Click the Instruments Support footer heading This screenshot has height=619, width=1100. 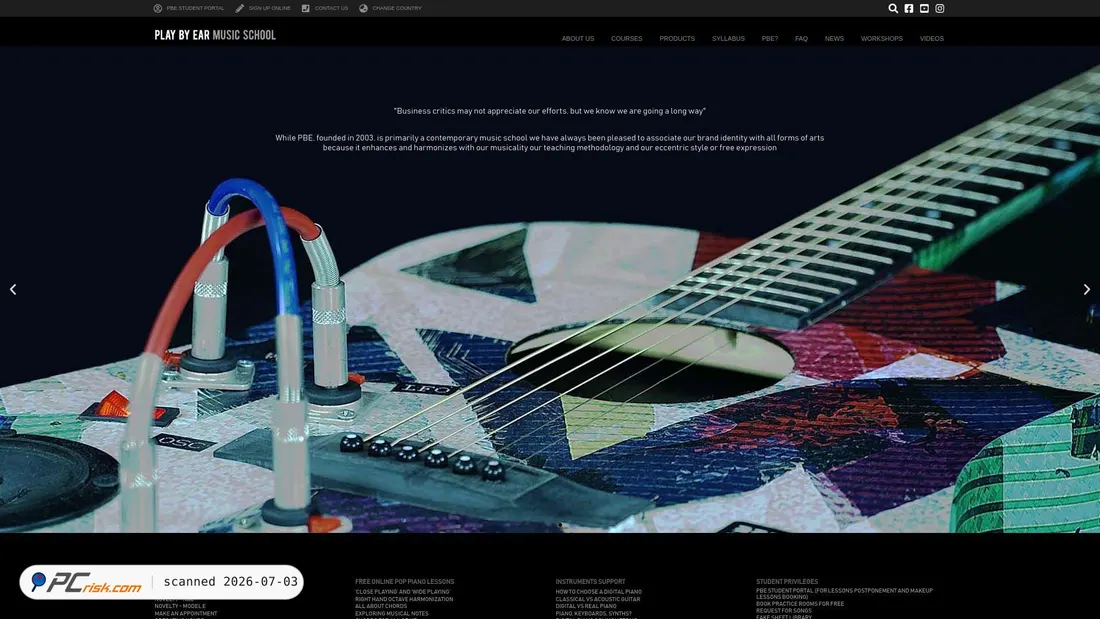pos(590,582)
